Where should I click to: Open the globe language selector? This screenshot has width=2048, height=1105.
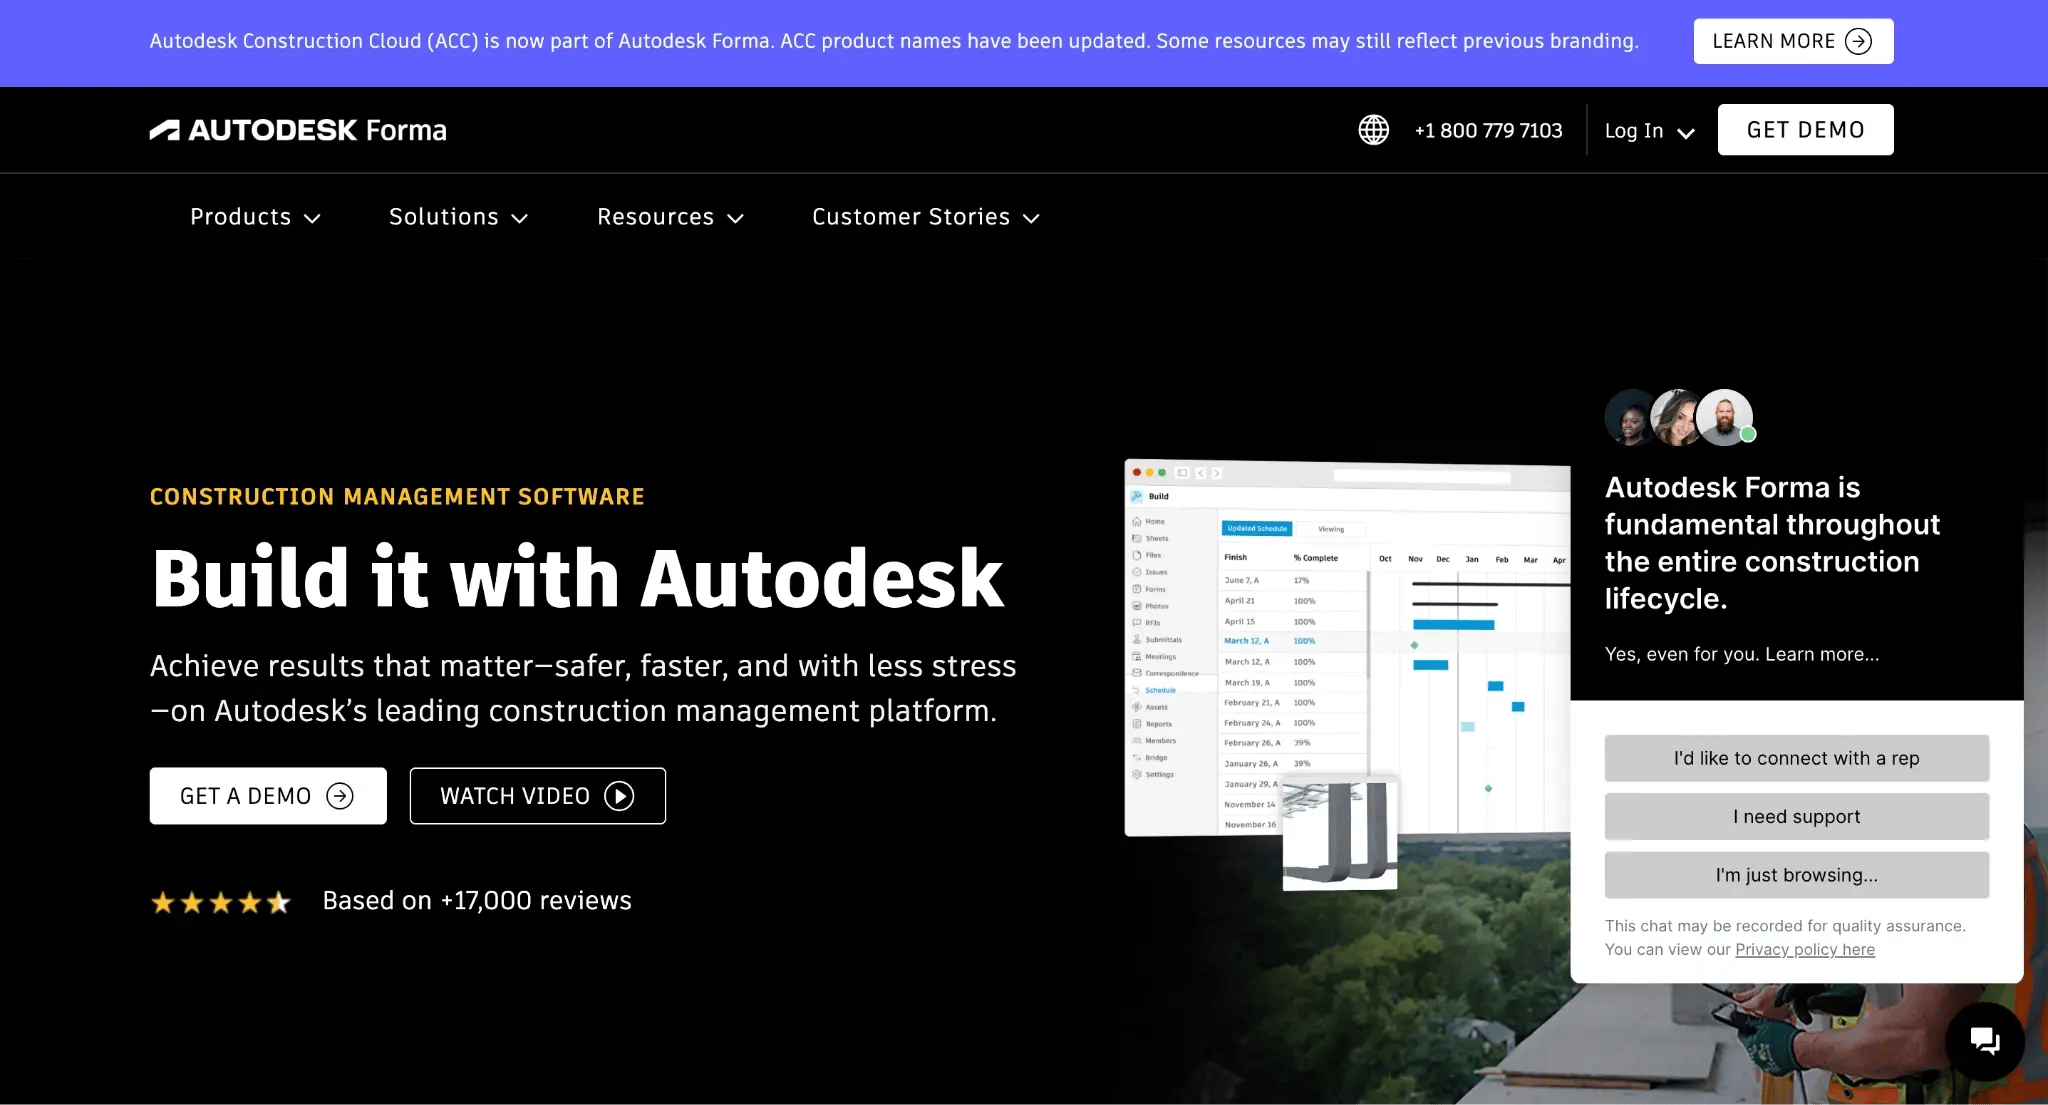[1373, 130]
